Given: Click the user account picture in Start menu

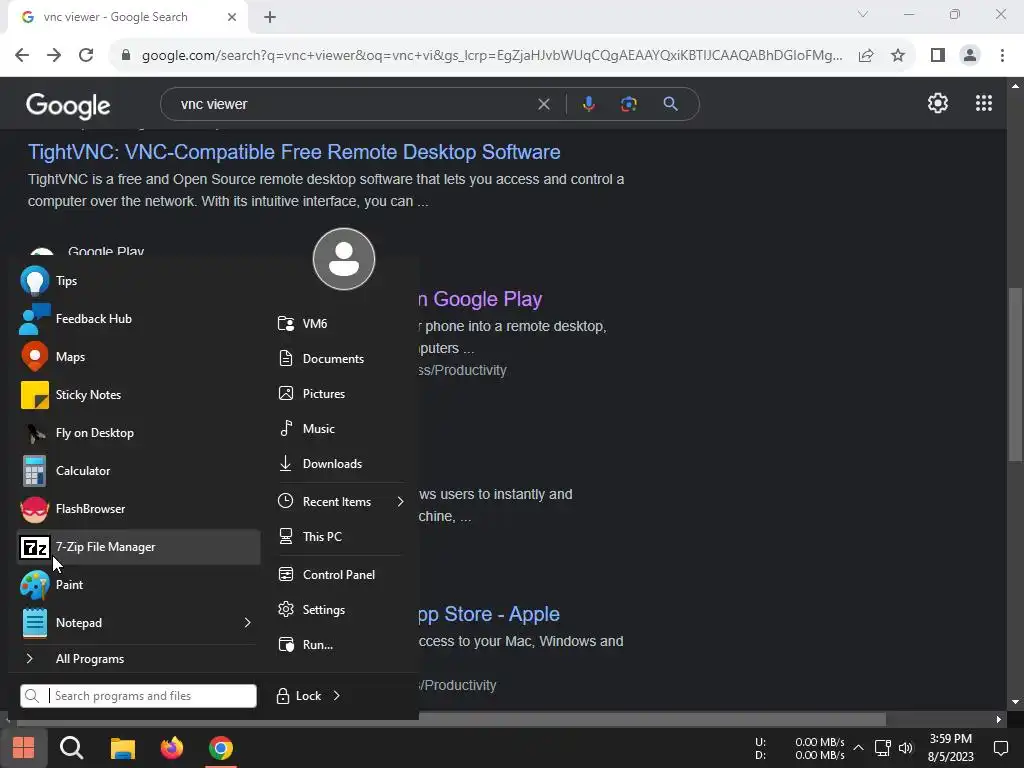Looking at the screenshot, I should (x=344, y=259).
